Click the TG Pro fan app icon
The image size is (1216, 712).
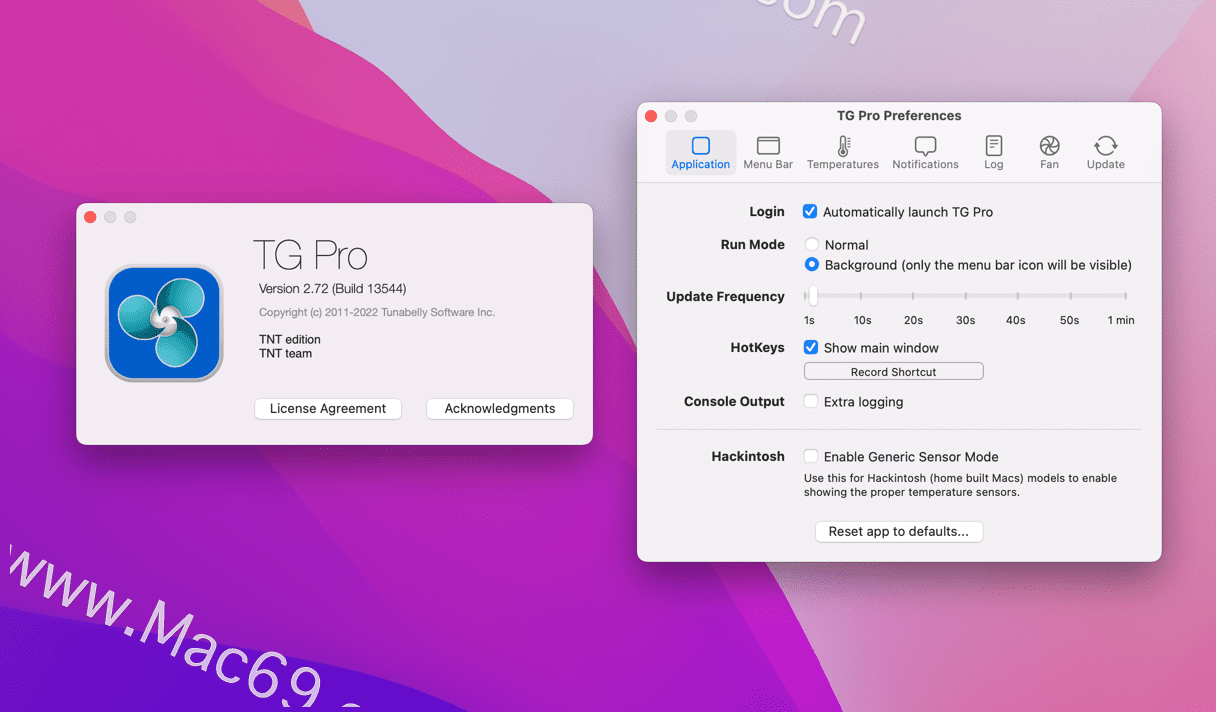[164, 323]
